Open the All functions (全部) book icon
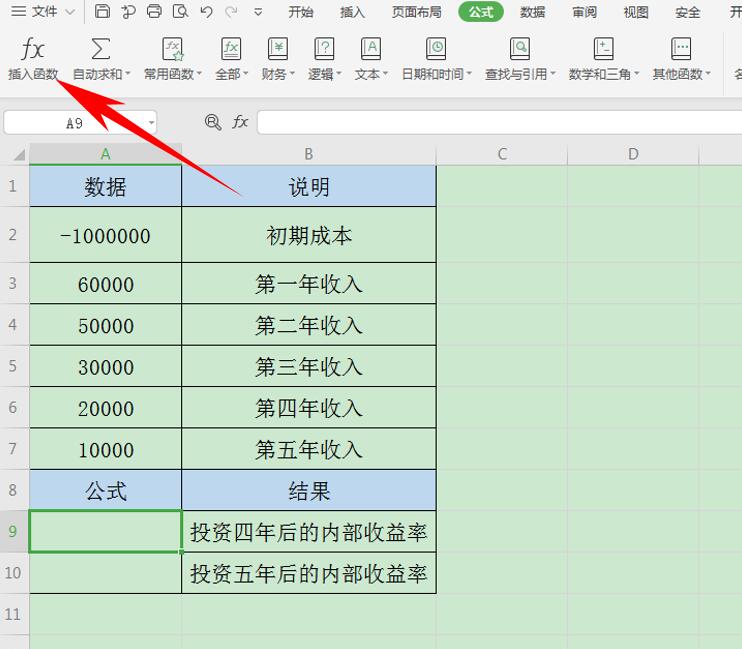The image size is (742, 649). (x=231, y=49)
